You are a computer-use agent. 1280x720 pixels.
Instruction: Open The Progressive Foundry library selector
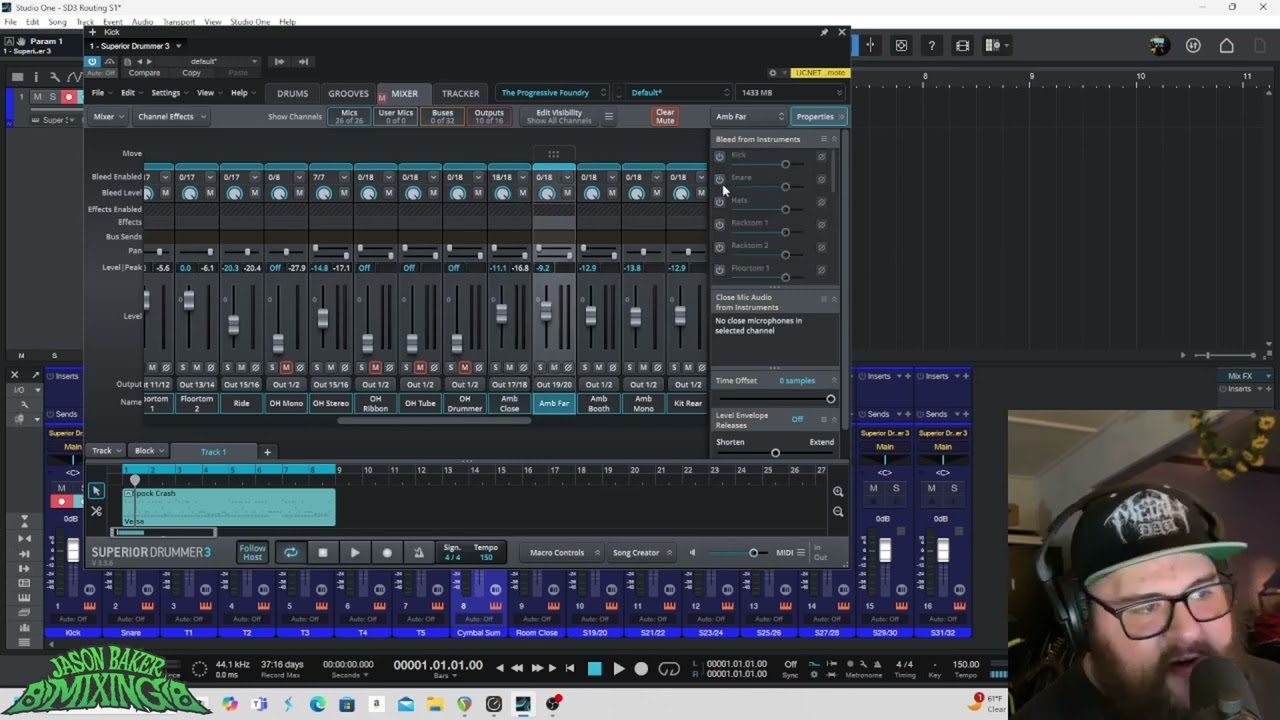click(553, 92)
